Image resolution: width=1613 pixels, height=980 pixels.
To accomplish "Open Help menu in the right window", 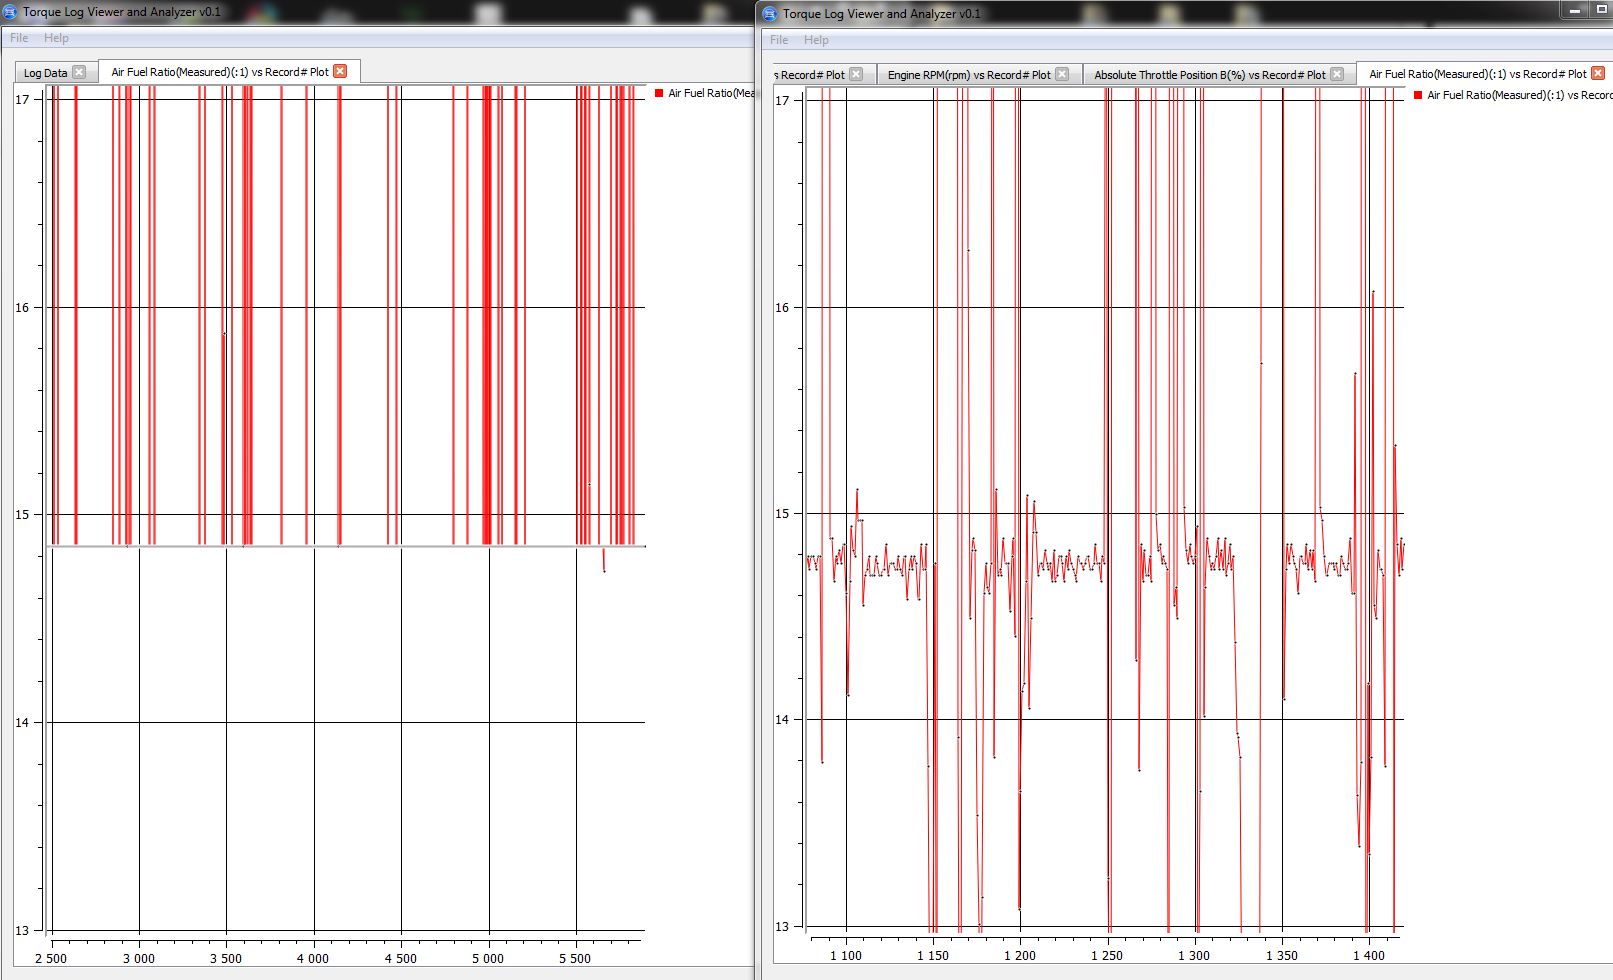I will tap(816, 40).
